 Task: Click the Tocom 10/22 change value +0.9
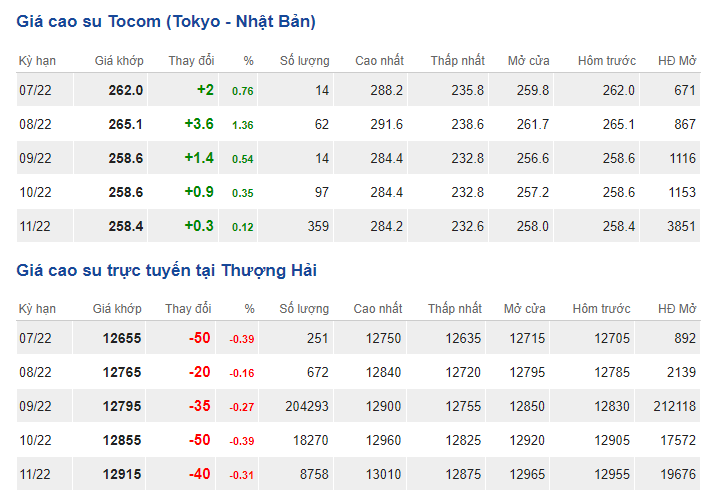click(199, 192)
